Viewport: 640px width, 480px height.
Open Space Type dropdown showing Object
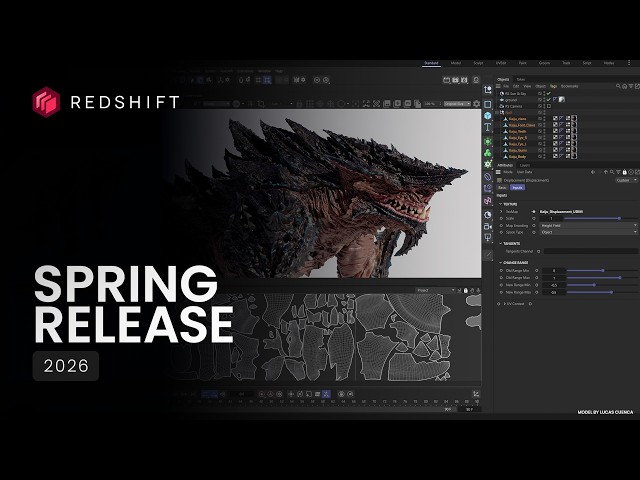click(x=589, y=232)
